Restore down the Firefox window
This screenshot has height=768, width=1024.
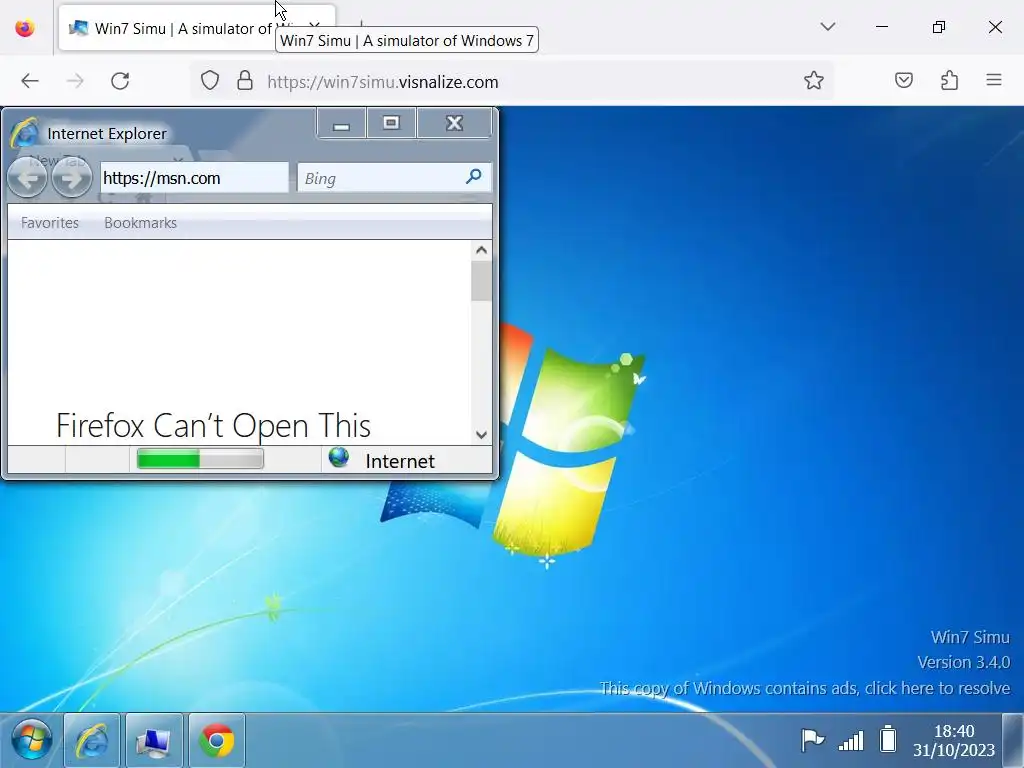[x=938, y=27]
